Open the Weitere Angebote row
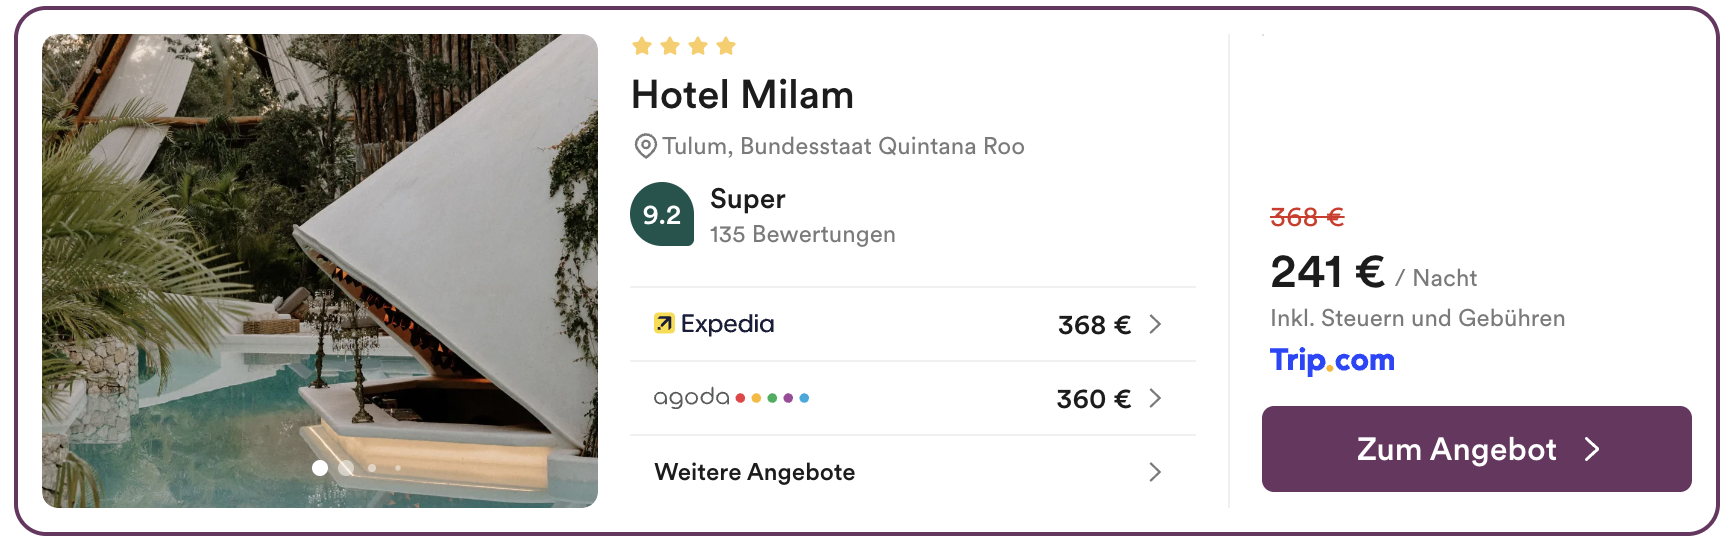 point(913,472)
